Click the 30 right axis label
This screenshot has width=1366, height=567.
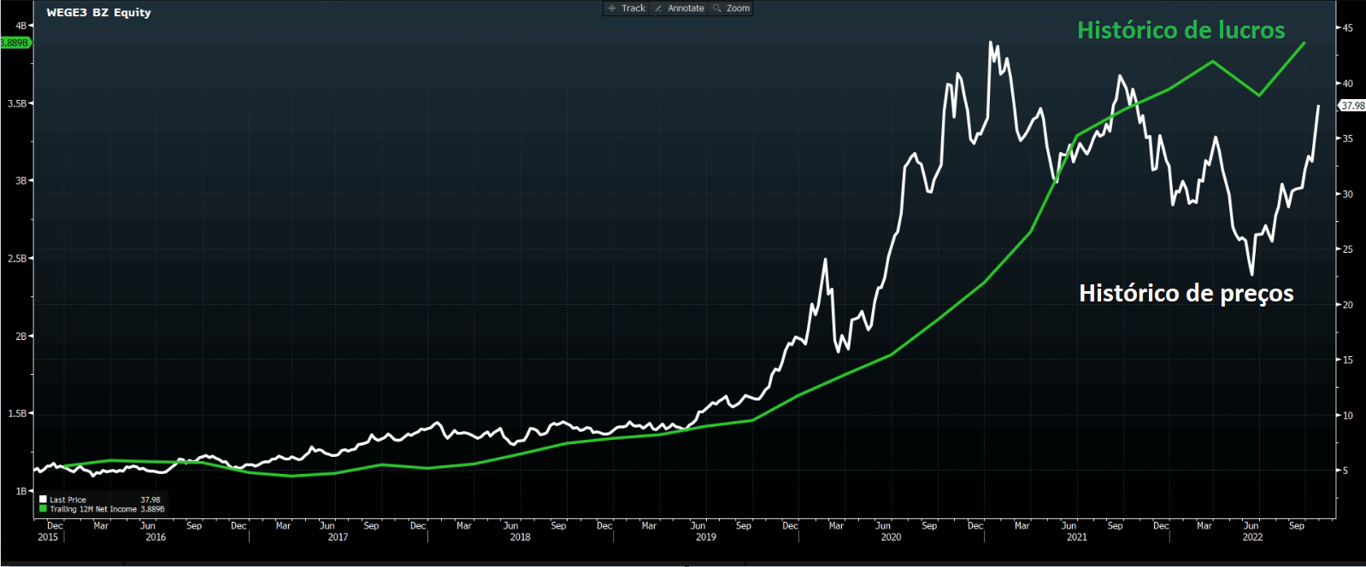click(x=1350, y=195)
